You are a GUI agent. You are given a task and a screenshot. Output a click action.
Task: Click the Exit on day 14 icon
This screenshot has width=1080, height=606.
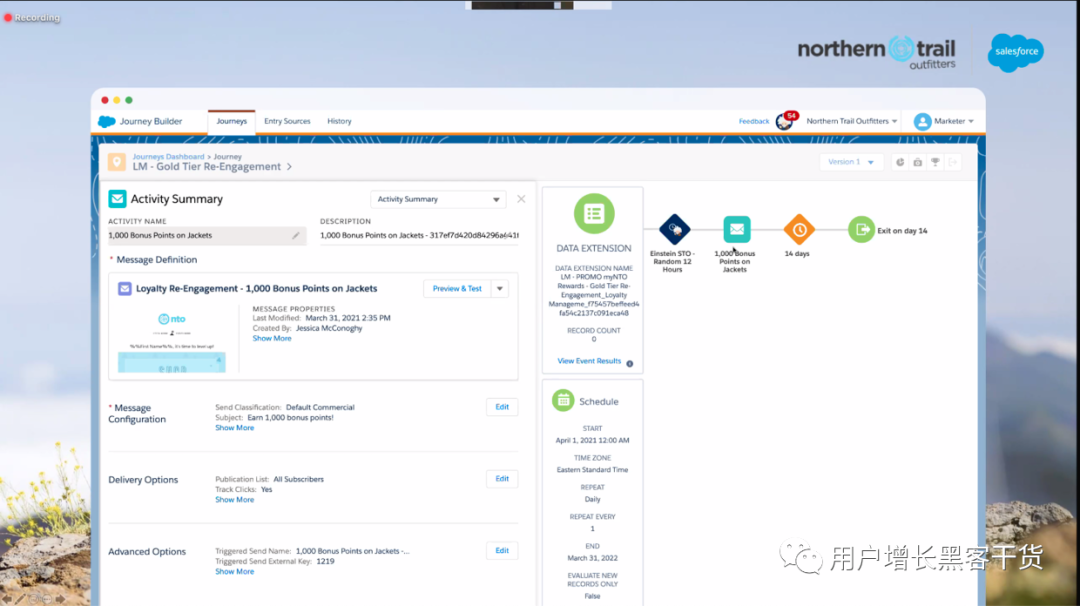[861, 229]
